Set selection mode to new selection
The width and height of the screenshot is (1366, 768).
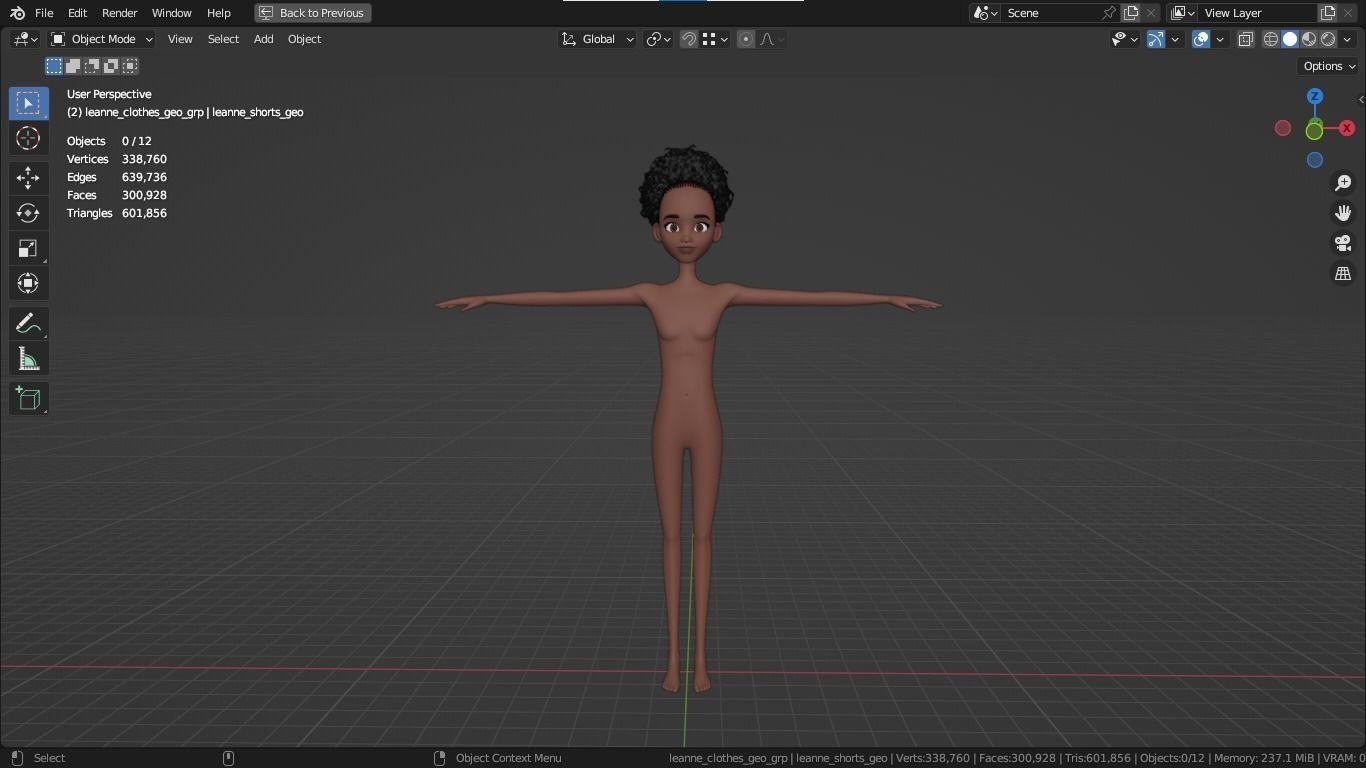coord(54,66)
